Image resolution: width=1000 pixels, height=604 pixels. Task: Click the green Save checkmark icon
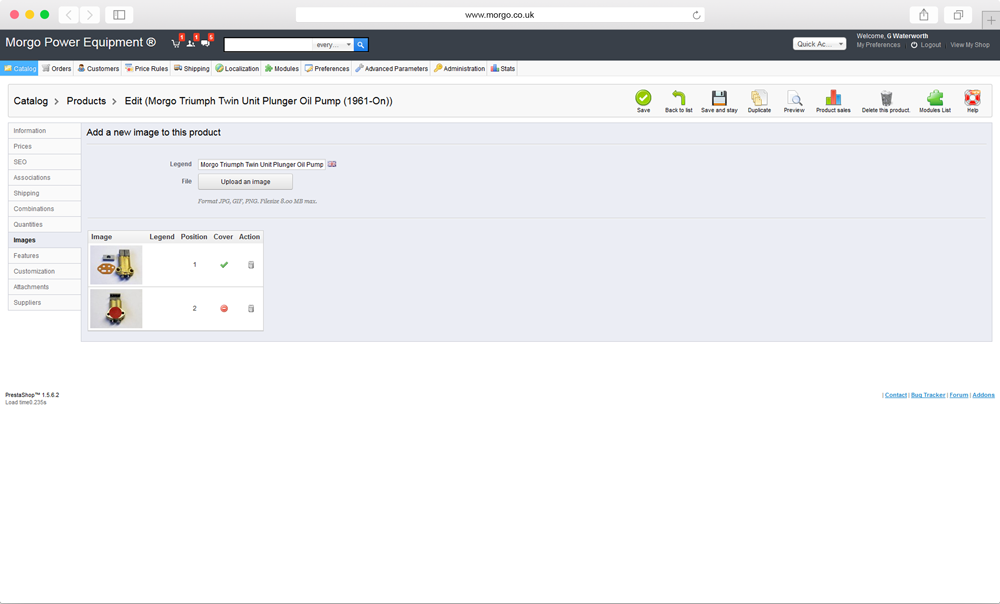[x=643, y=98]
